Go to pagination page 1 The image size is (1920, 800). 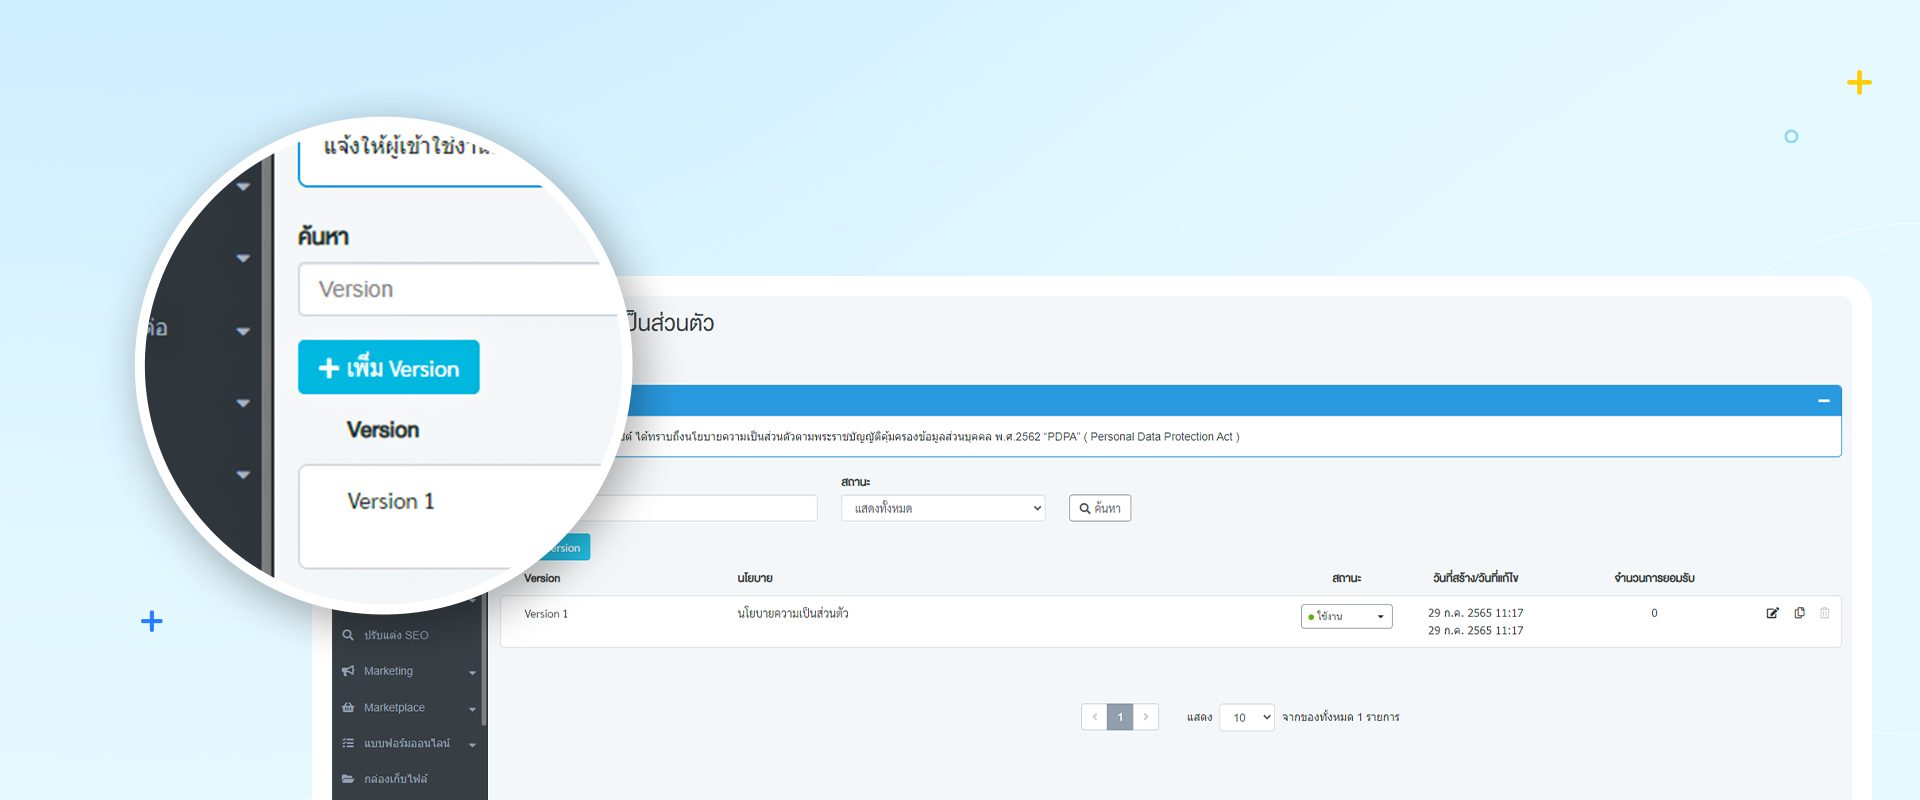point(1120,717)
